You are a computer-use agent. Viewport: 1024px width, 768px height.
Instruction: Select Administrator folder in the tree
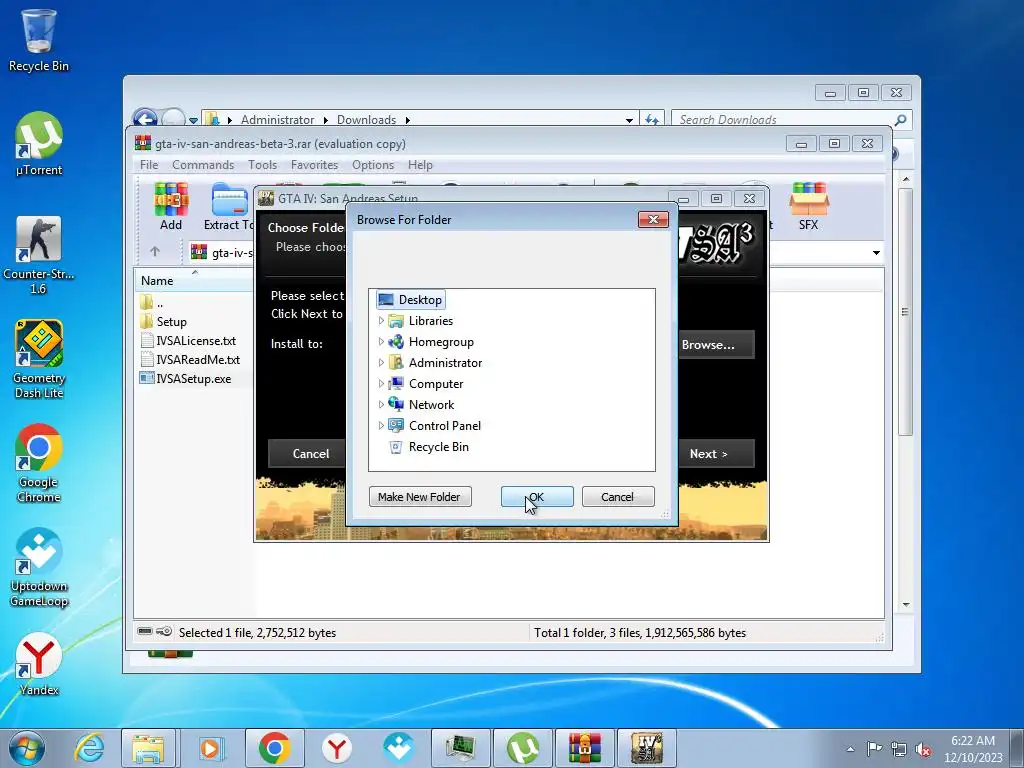point(445,362)
